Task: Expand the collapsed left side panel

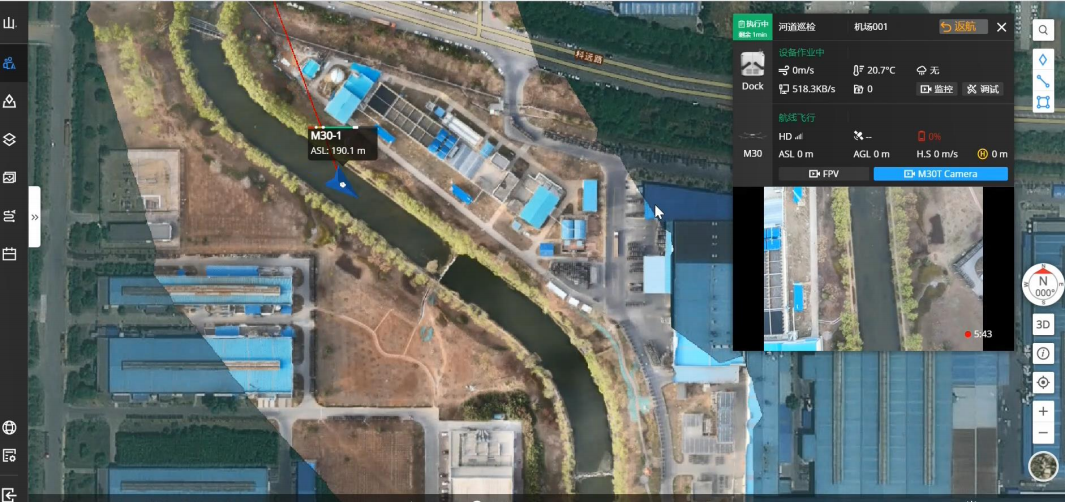Action: click(x=34, y=216)
